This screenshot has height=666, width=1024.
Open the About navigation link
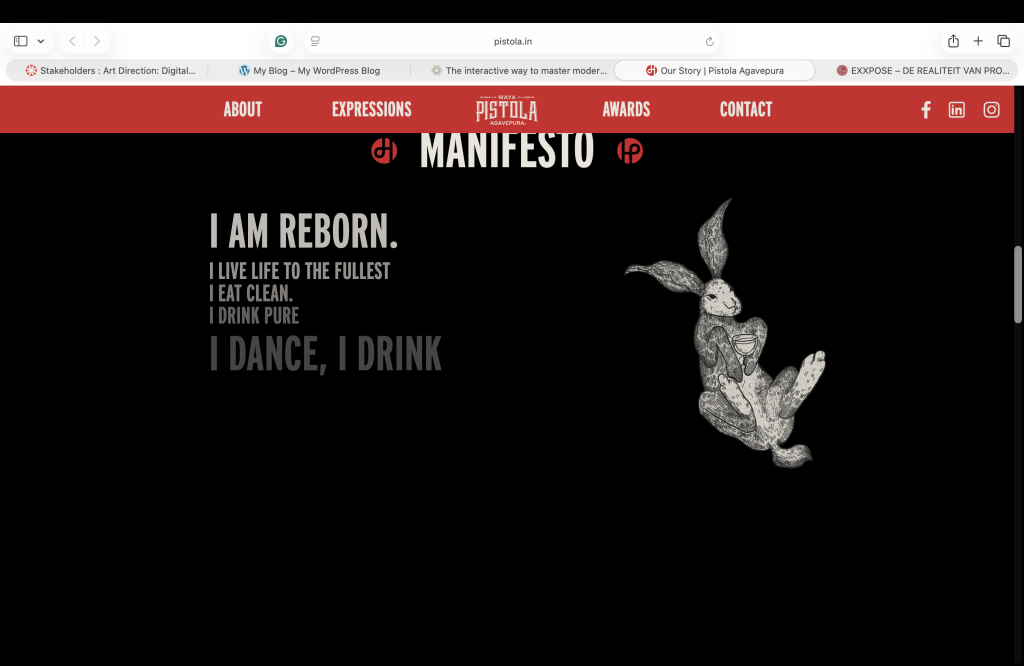[242, 110]
